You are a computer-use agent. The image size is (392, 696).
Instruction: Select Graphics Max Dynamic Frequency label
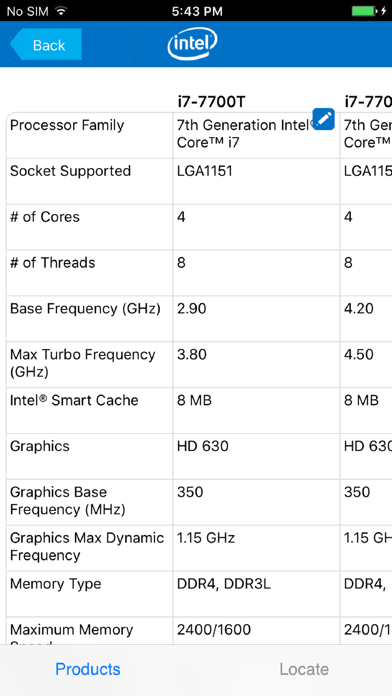(x=87, y=546)
